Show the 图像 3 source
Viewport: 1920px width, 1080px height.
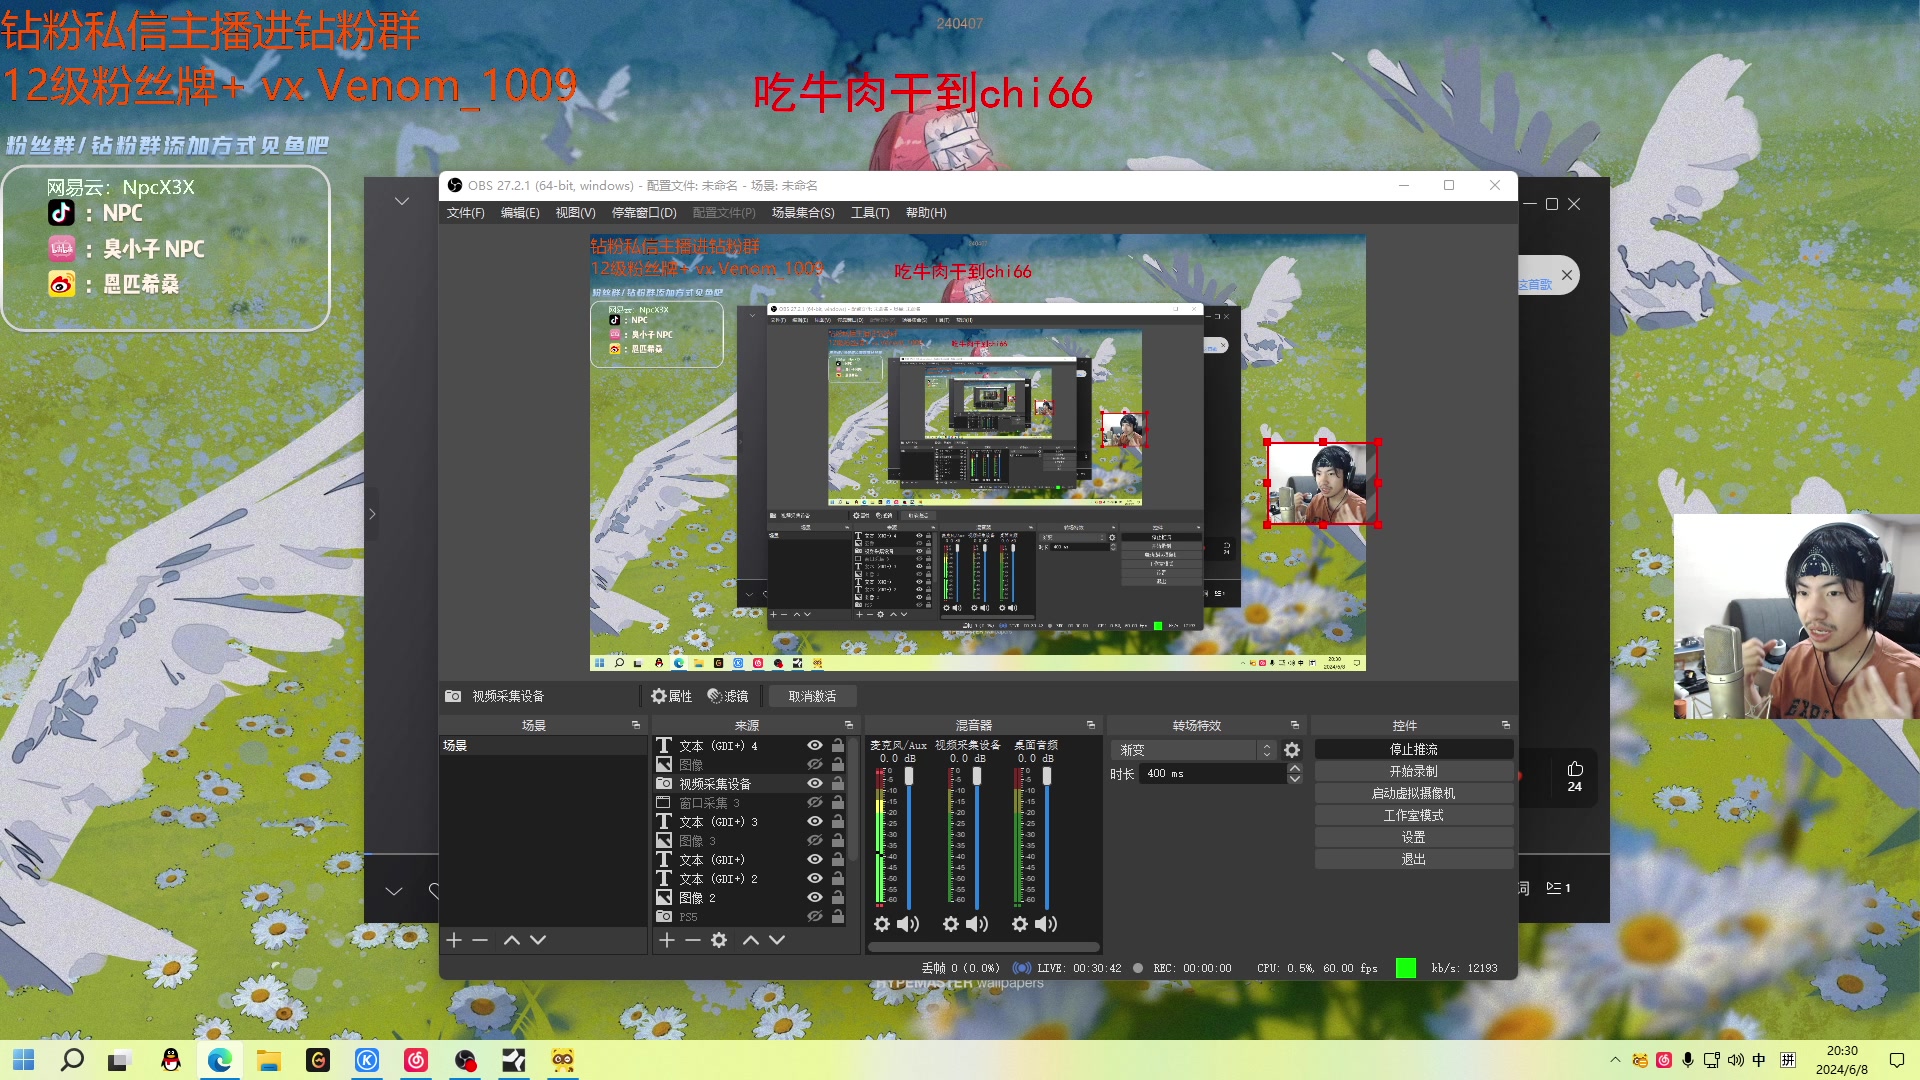click(x=815, y=841)
